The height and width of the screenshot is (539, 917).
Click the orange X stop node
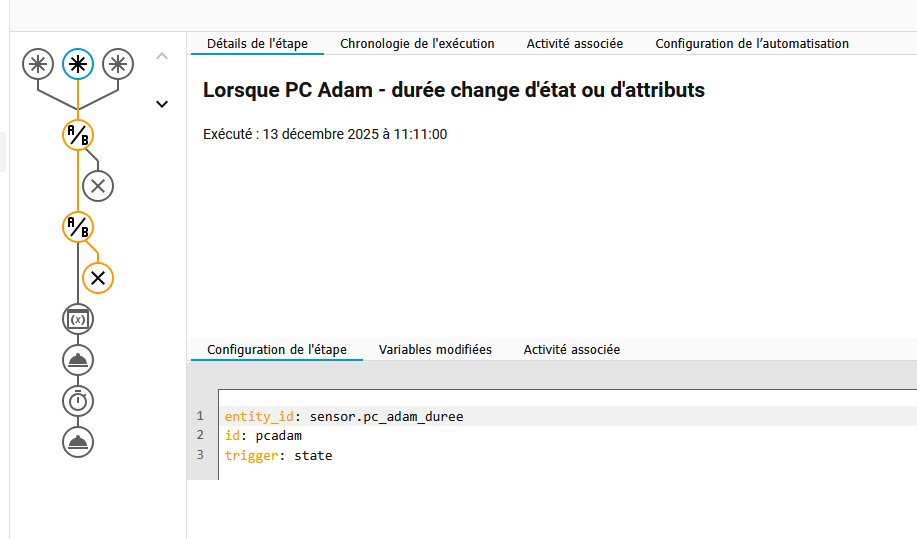tap(98, 278)
